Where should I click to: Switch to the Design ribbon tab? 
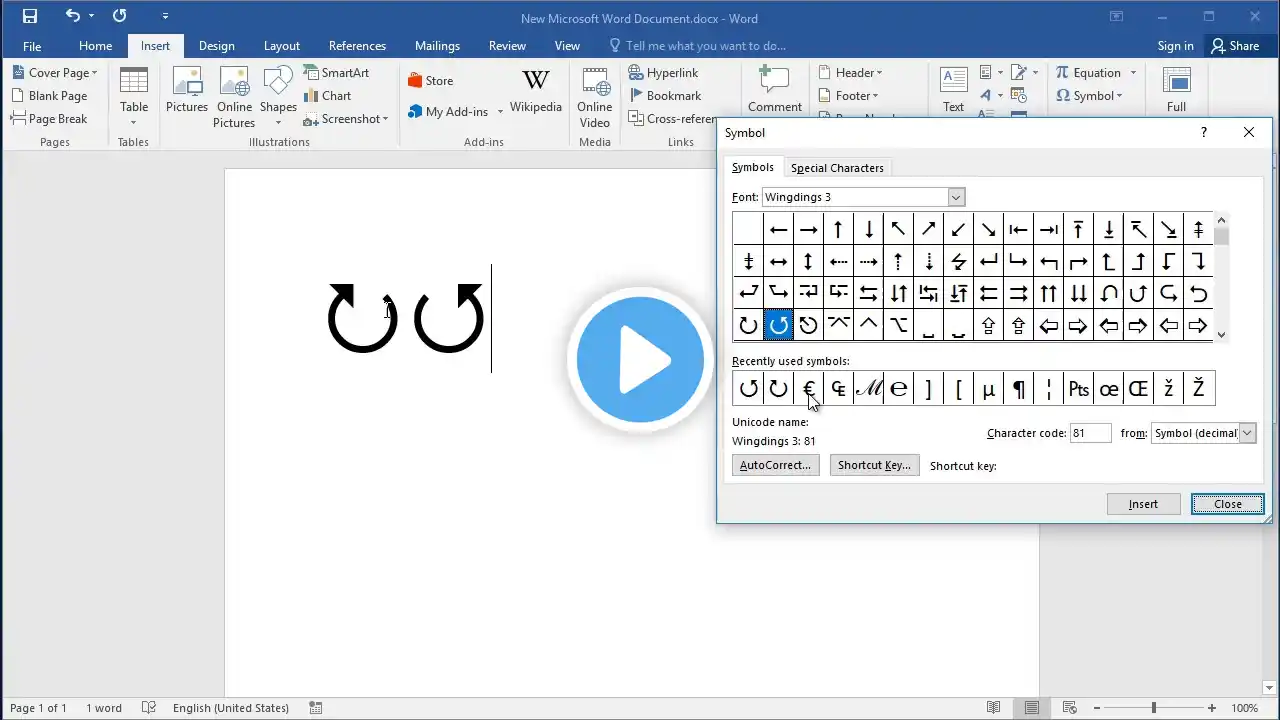[216, 46]
